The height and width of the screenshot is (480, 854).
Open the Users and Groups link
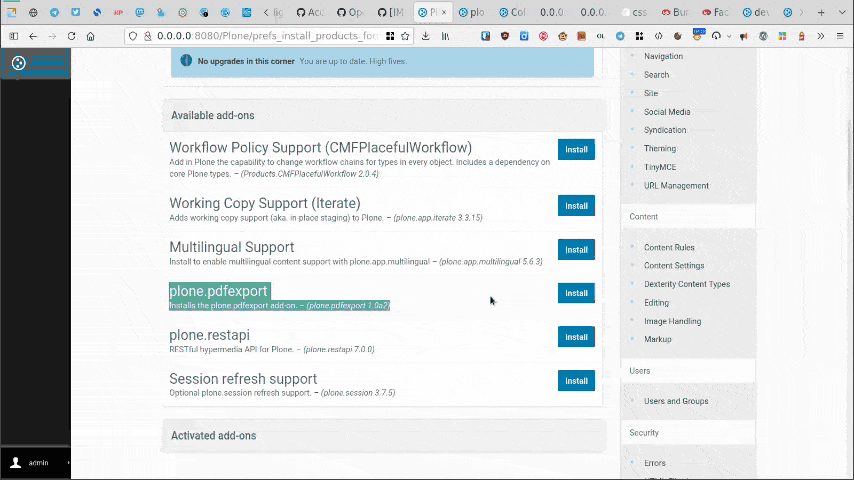(676, 401)
